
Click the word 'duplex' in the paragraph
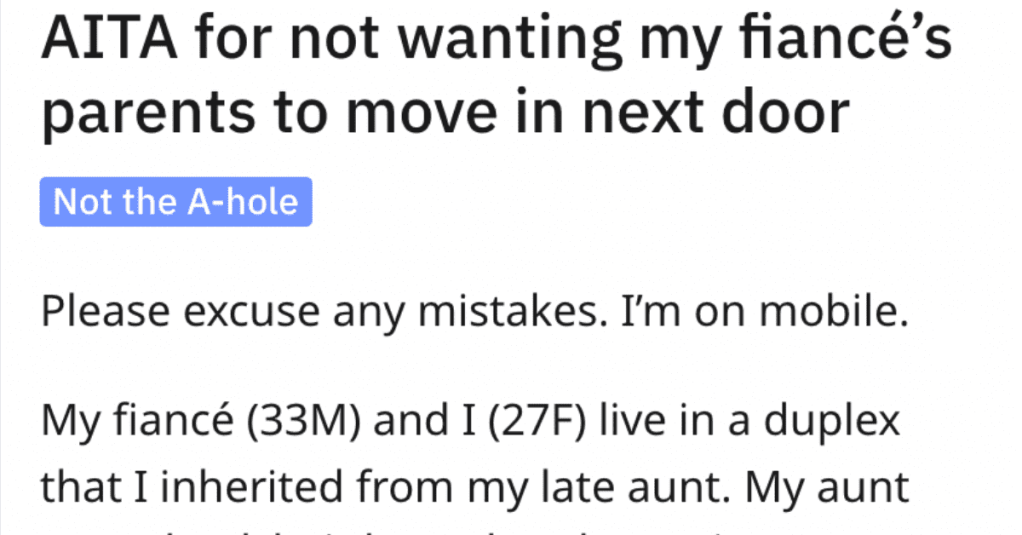tap(832, 422)
